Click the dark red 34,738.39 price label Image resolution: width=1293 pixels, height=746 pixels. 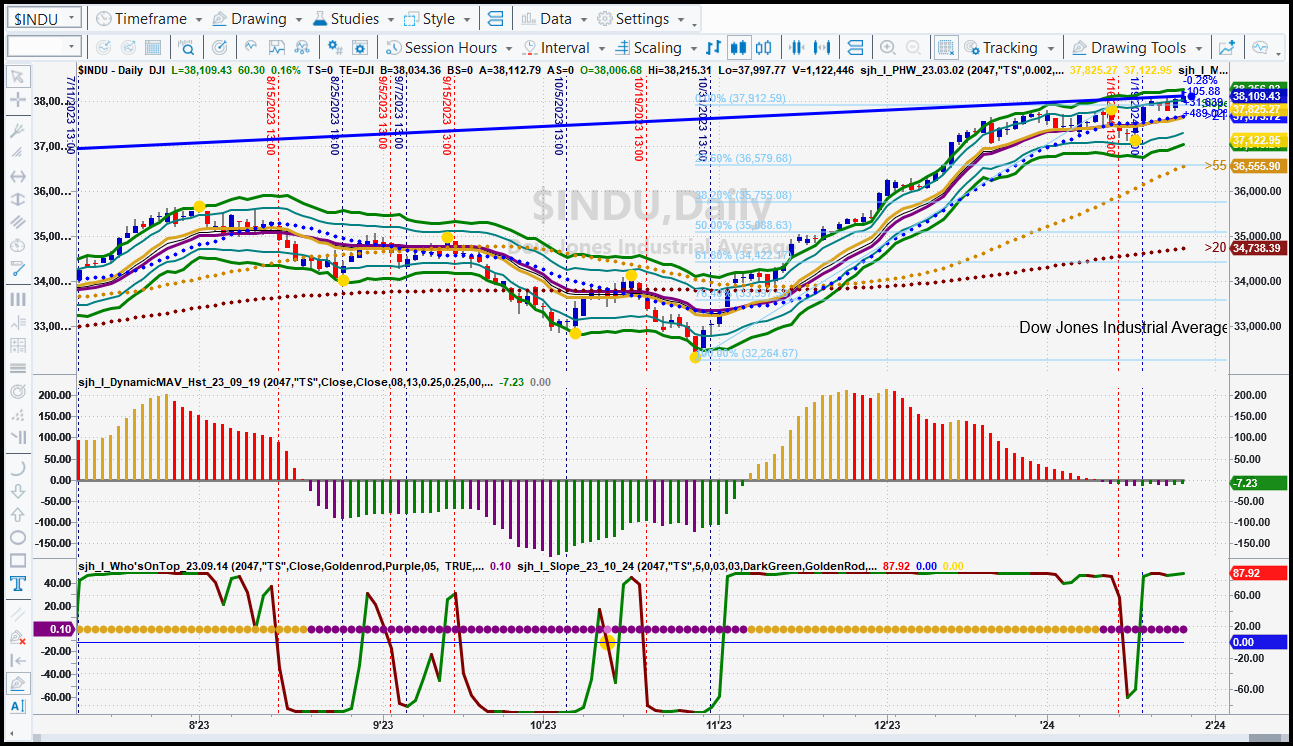pyautogui.click(x=1256, y=247)
